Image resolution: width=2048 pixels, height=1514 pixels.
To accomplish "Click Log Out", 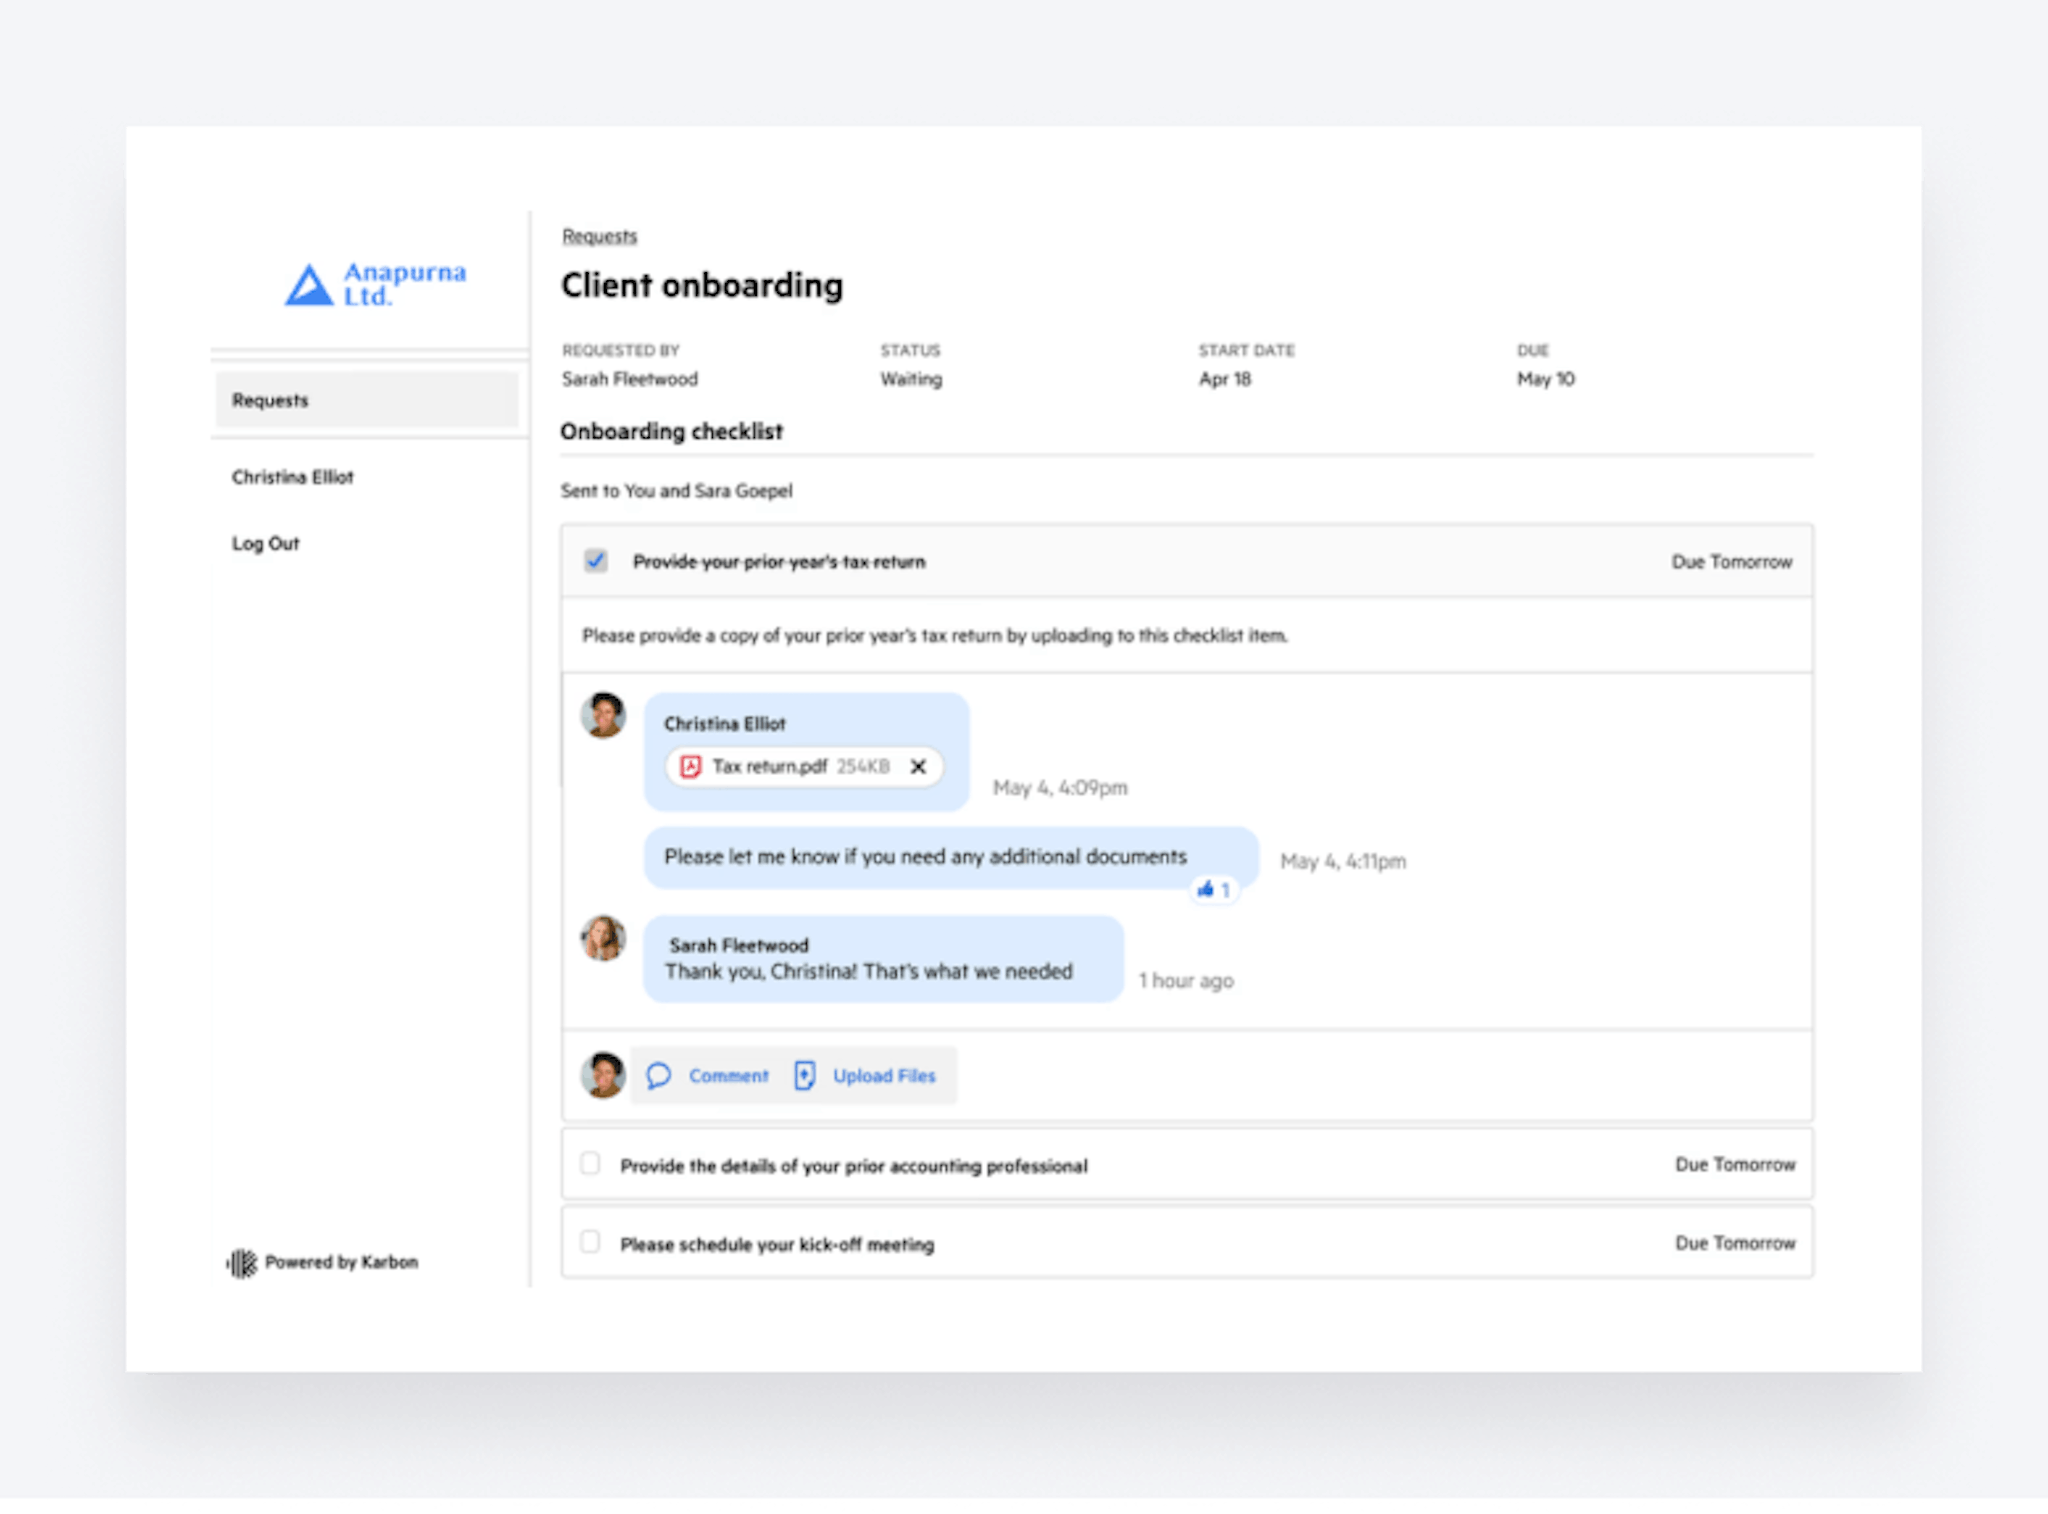I will (265, 543).
